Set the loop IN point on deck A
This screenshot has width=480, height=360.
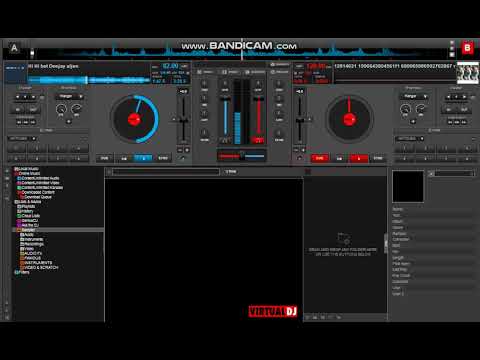(x=18, y=109)
